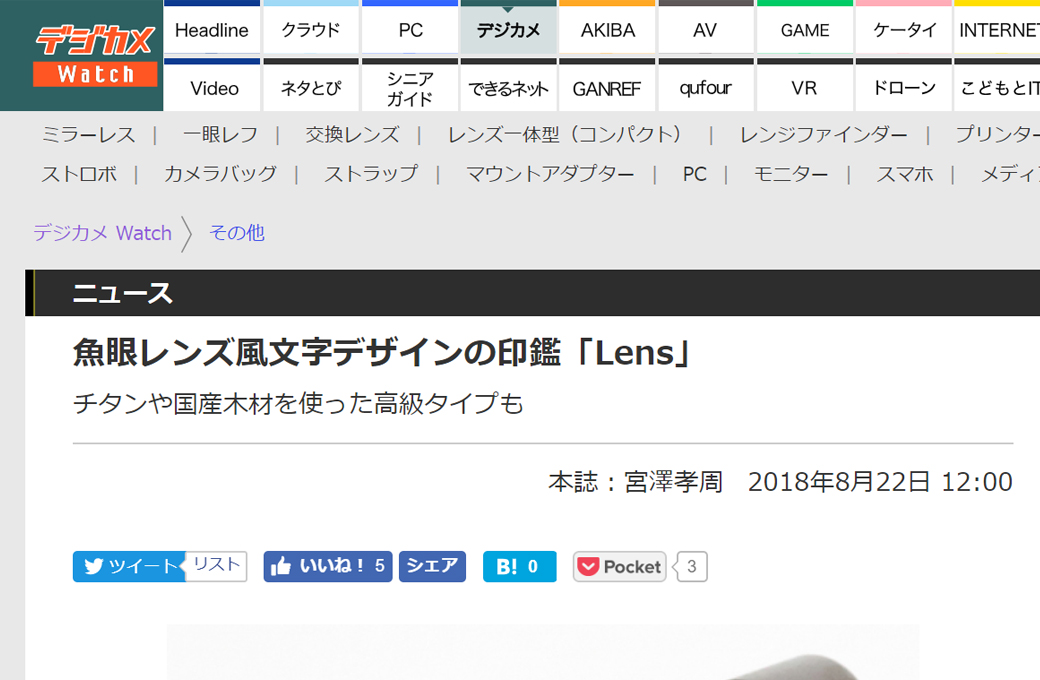Click the ツイート button
Image resolution: width=1040 pixels, height=680 pixels.
tap(129, 567)
